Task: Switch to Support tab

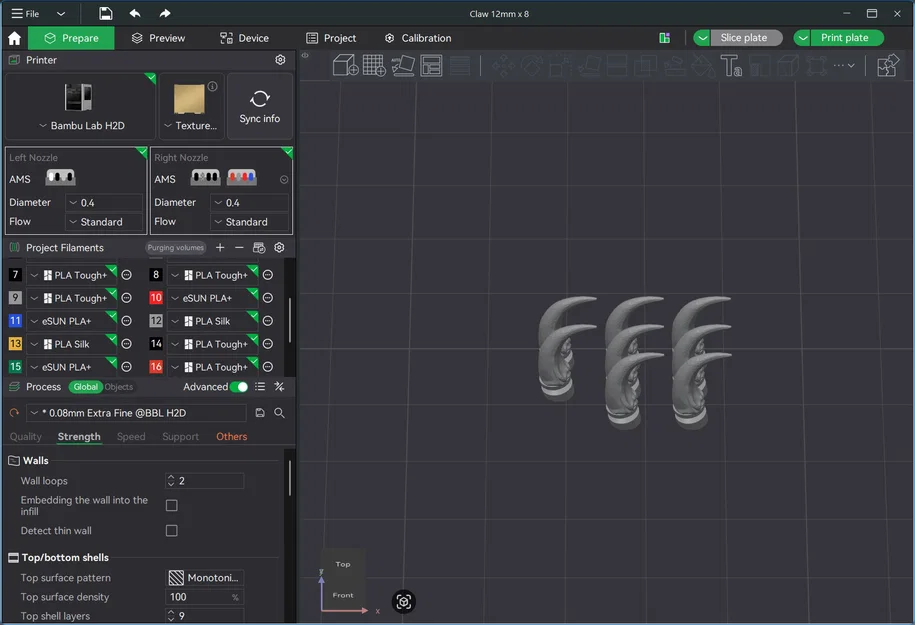Action: [180, 437]
